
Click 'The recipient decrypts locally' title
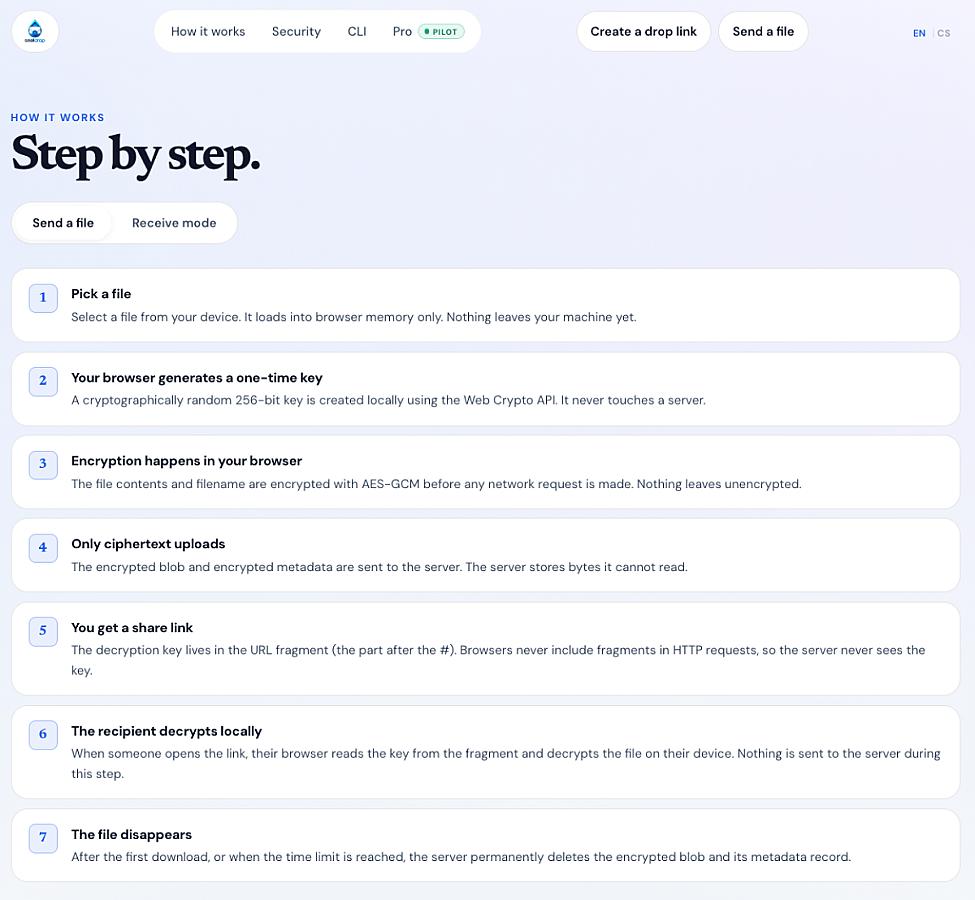(x=167, y=731)
